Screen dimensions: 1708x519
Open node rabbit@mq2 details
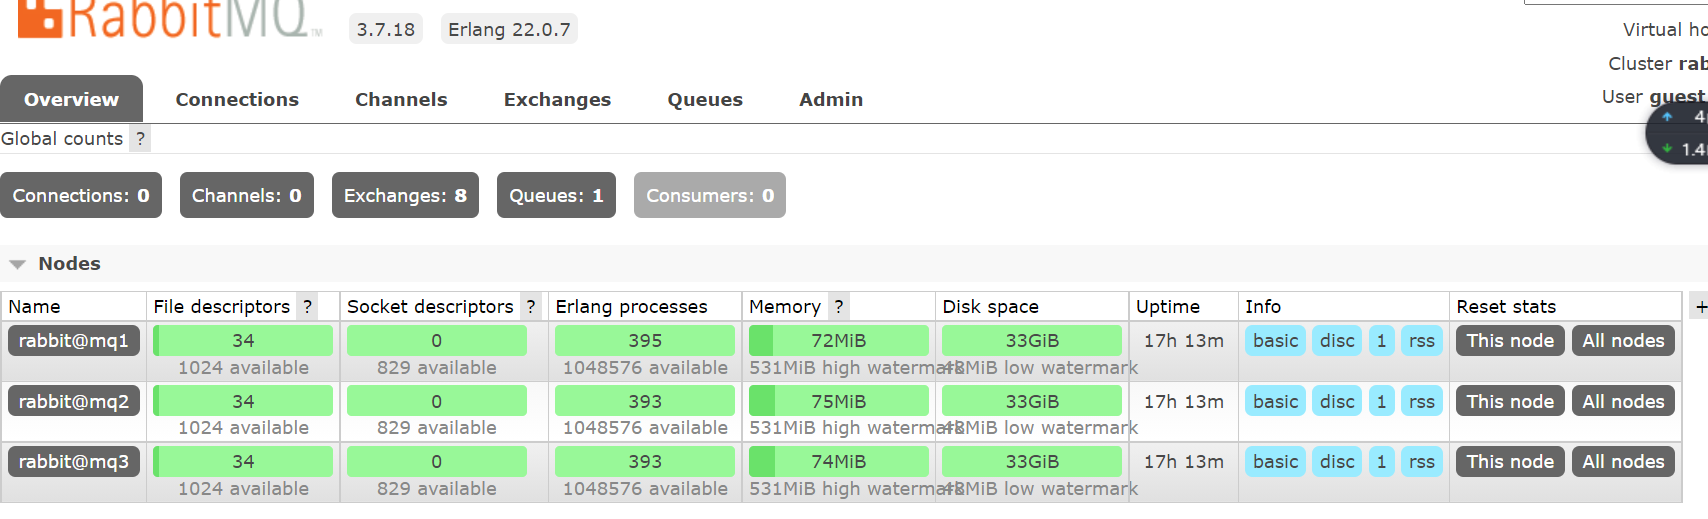(74, 401)
